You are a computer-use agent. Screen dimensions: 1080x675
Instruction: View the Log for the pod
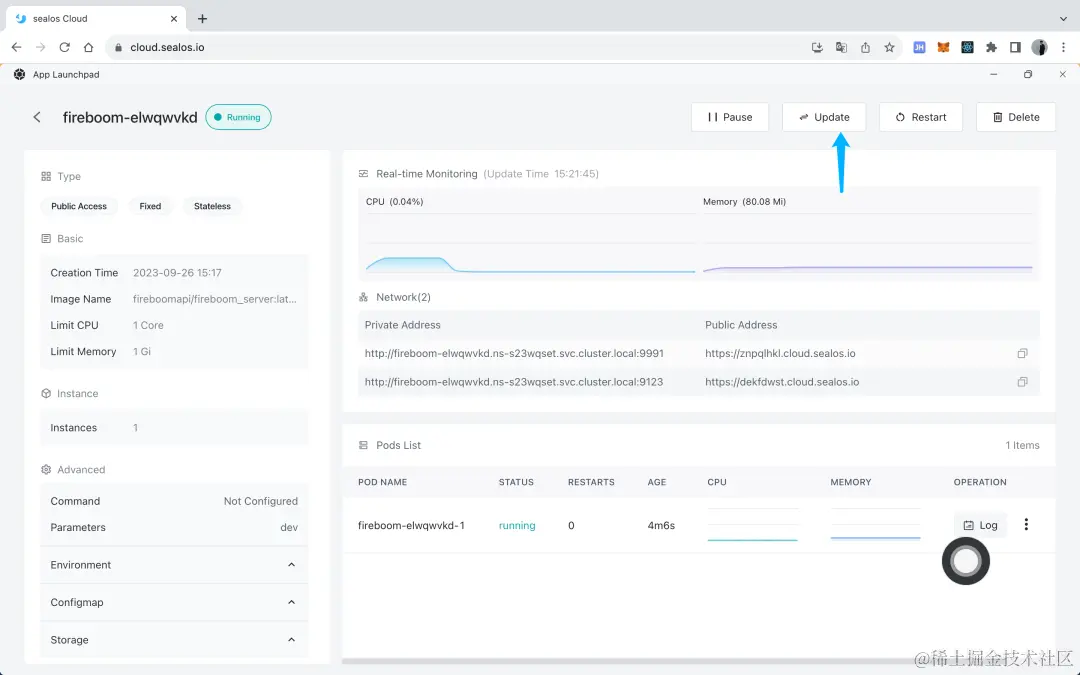[x=980, y=525]
